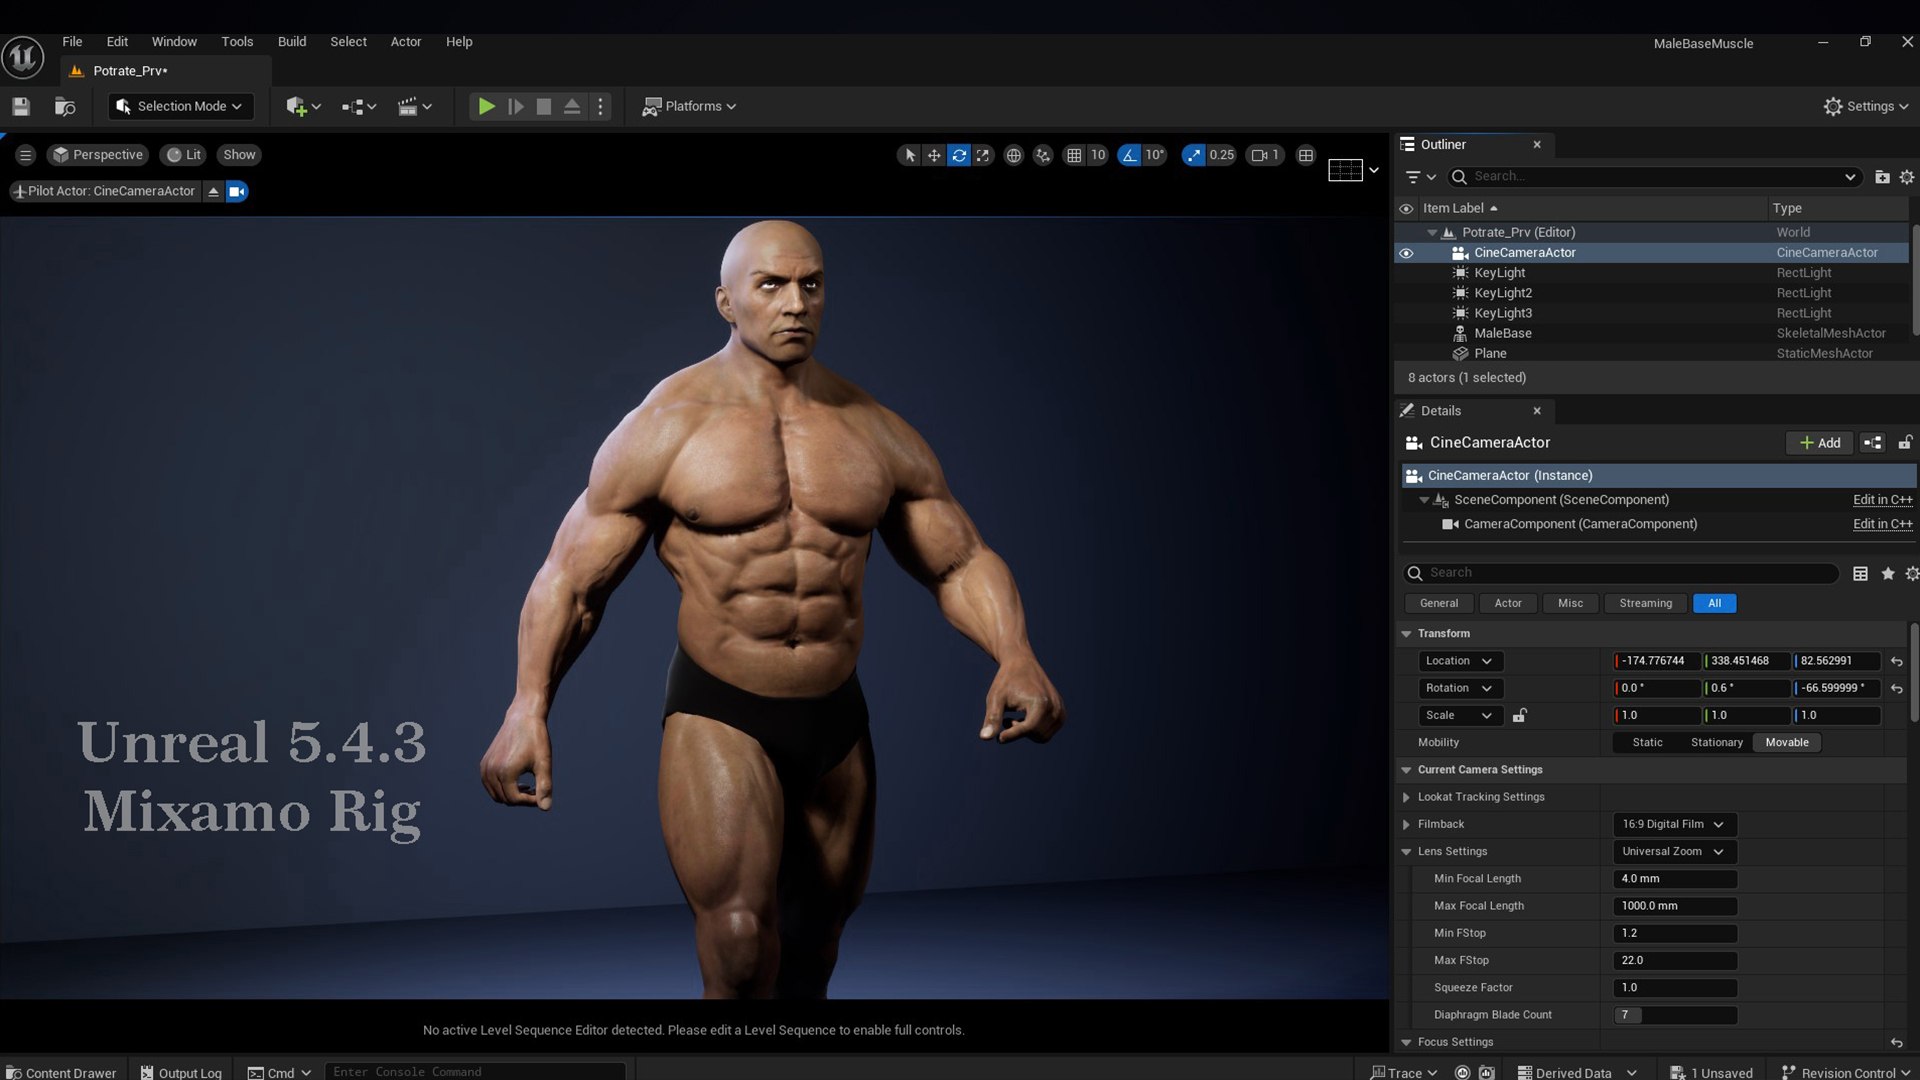Open Outliner settings gear
The image size is (1920, 1080).
(1907, 177)
